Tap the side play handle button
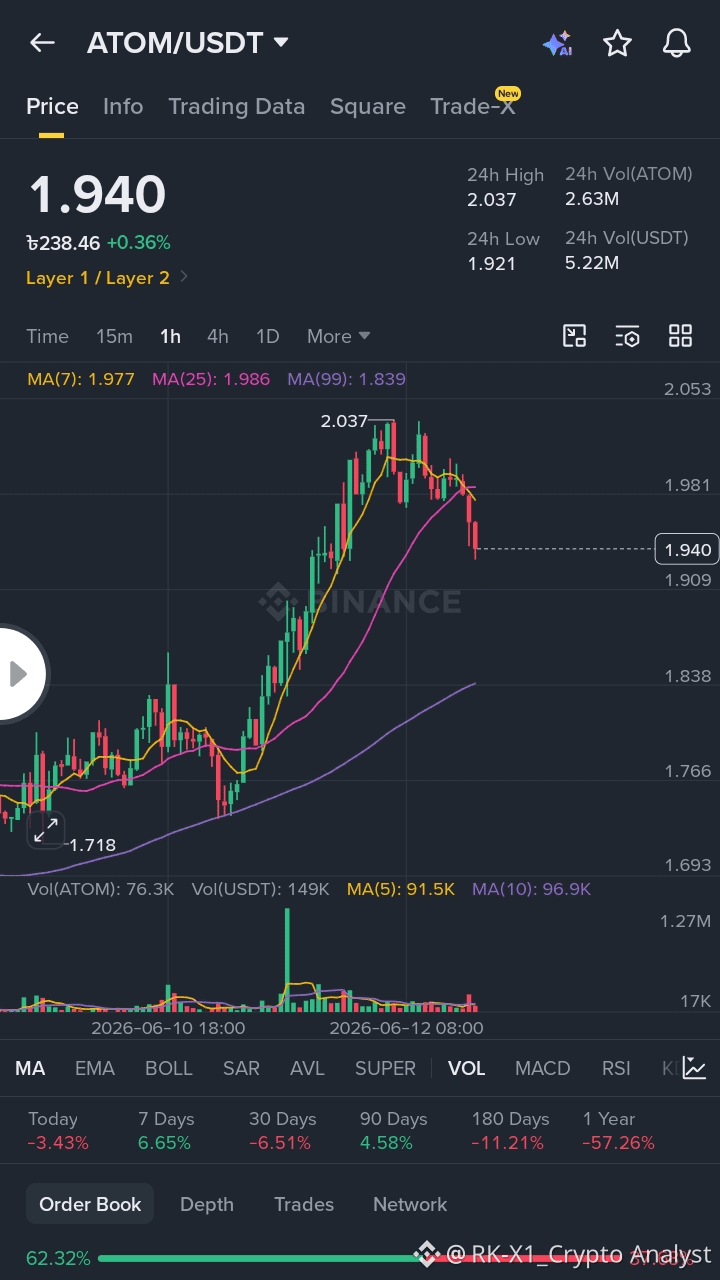720x1280 pixels. [20, 674]
